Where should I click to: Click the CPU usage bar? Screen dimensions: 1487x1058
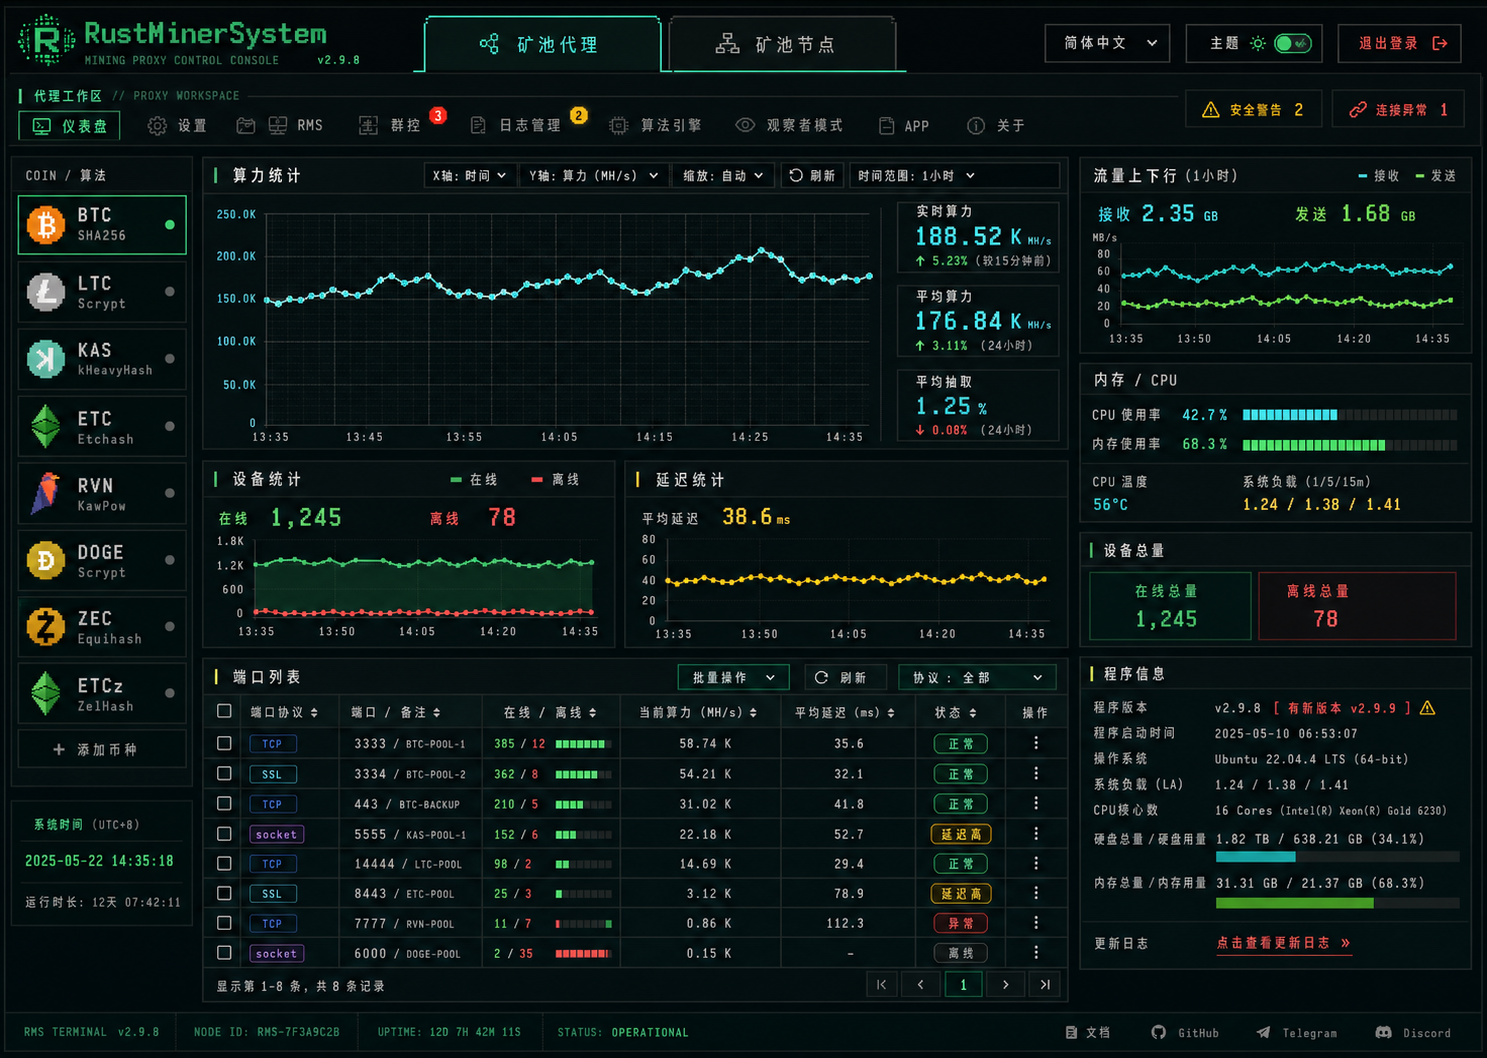click(x=1349, y=415)
